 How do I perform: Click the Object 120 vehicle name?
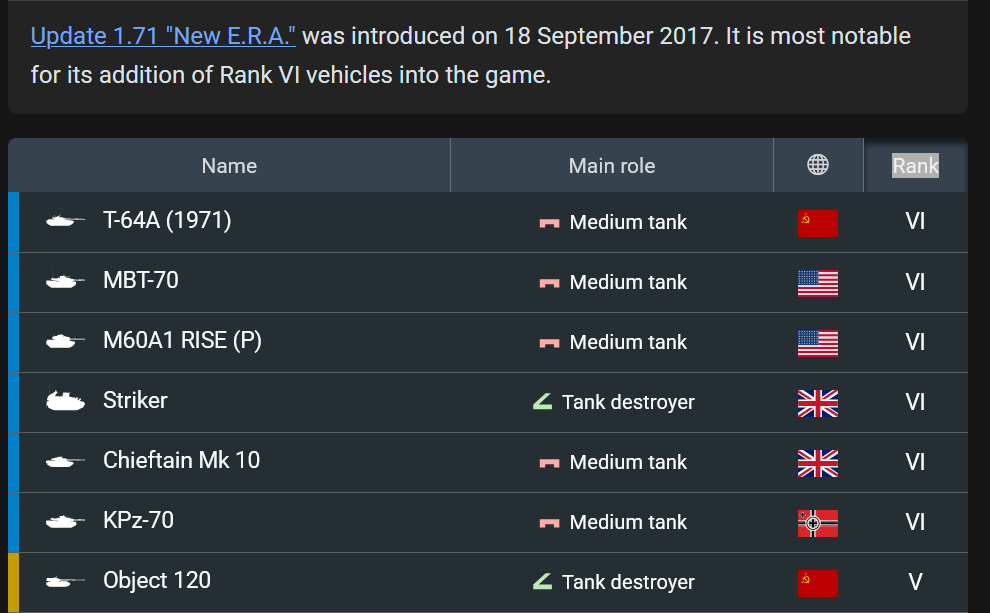click(x=157, y=580)
